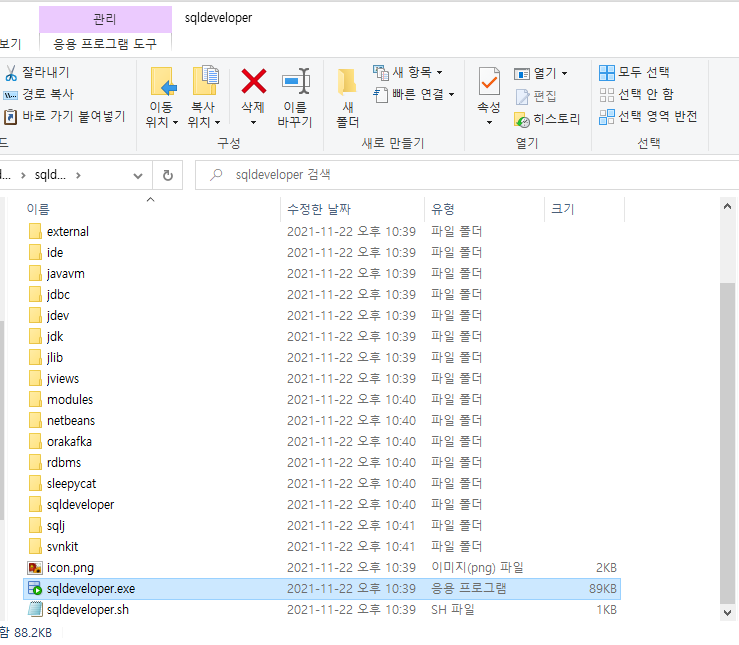
Task: Select the netbeans folder name
Action: 71,421
